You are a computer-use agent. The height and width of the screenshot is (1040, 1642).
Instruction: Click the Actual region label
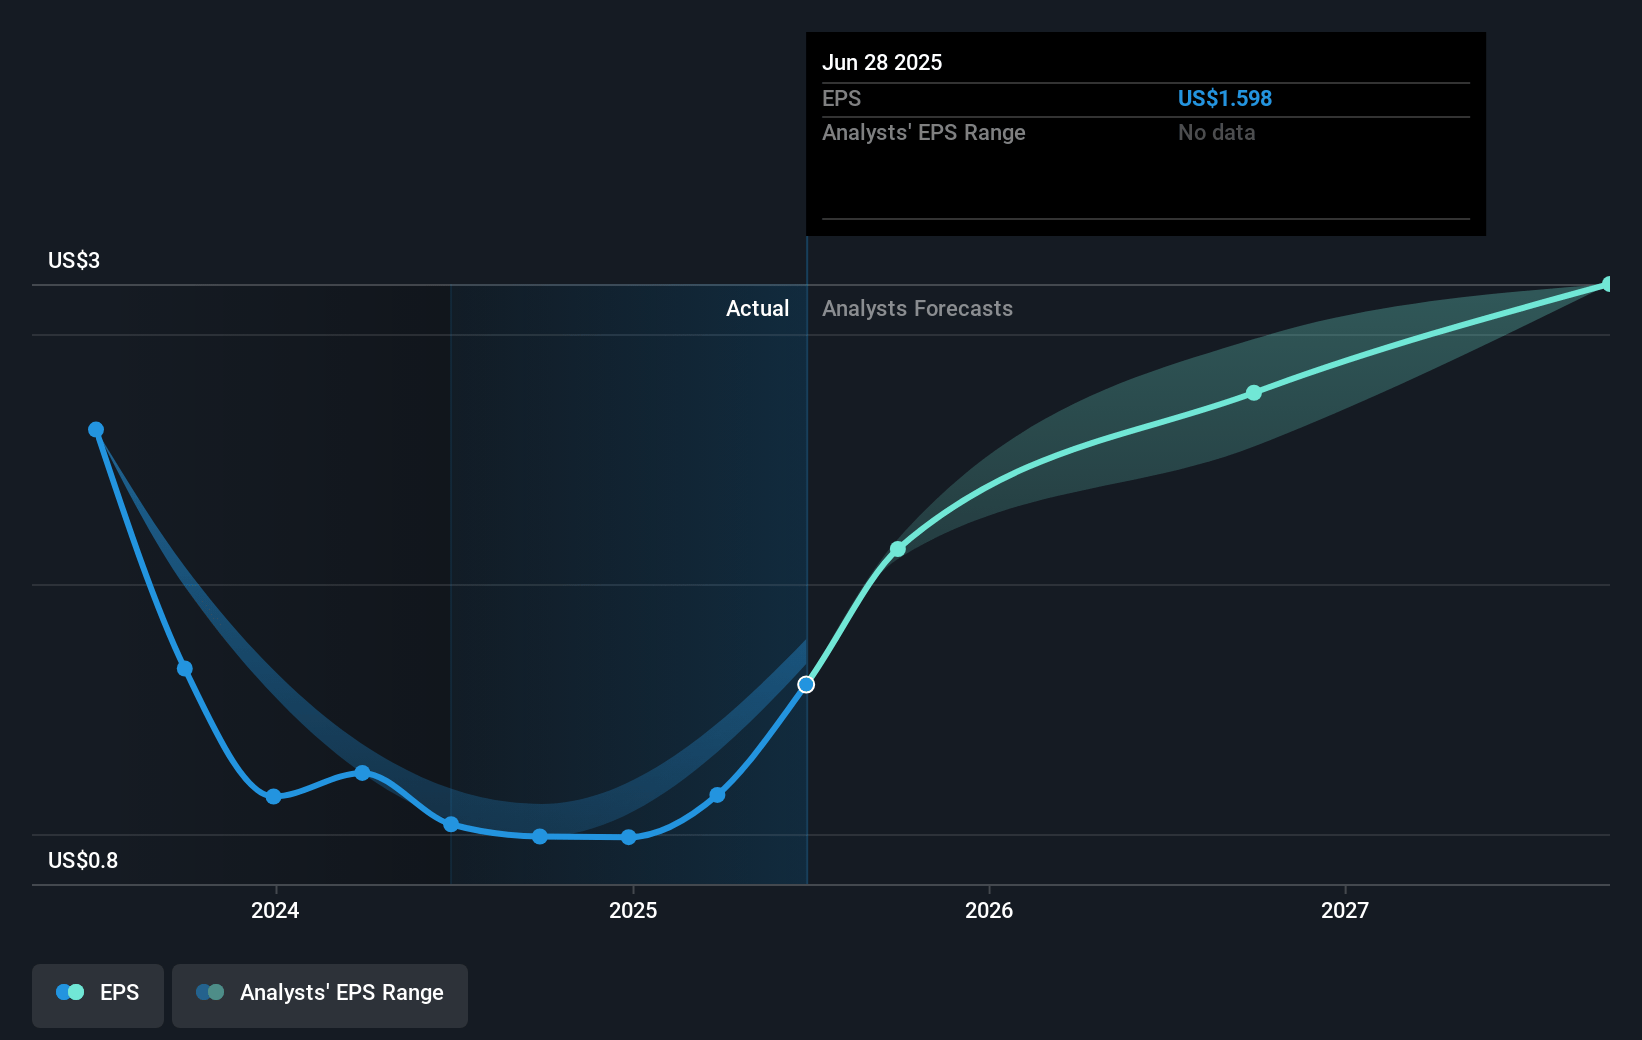[x=757, y=308]
